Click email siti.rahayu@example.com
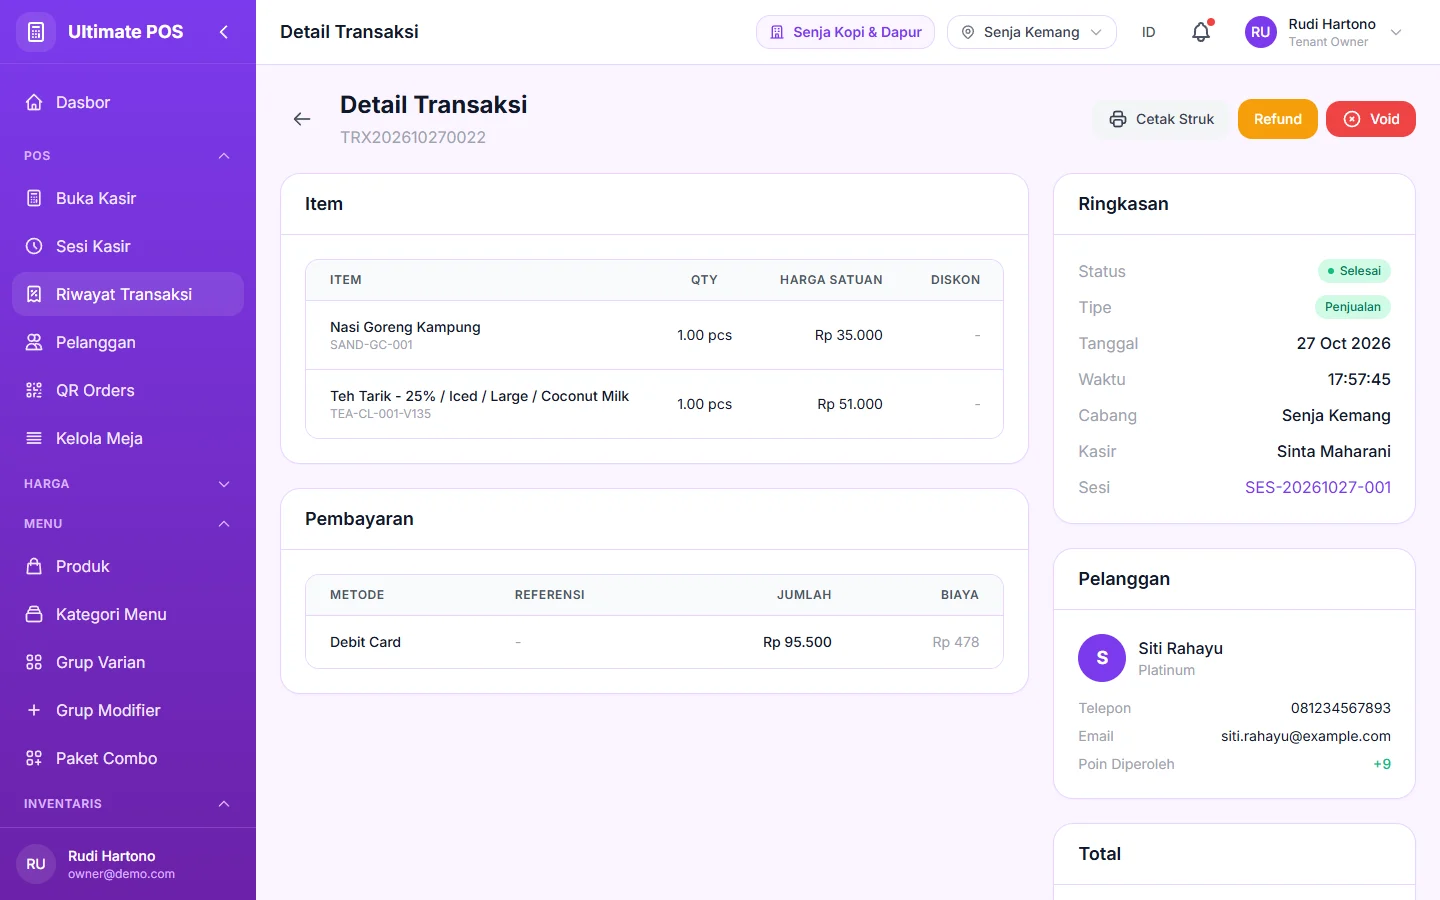 (1305, 736)
